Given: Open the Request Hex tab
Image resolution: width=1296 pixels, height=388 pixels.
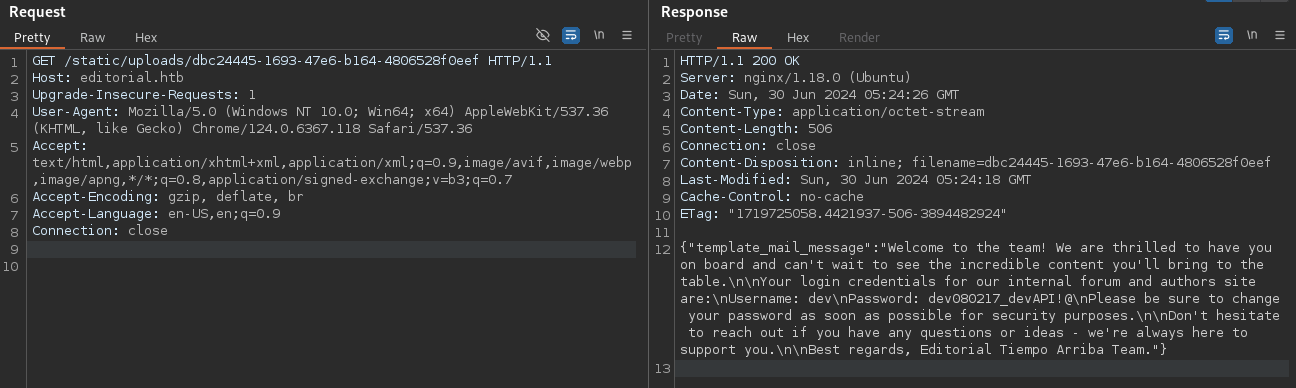Looking at the screenshot, I should [146, 37].
